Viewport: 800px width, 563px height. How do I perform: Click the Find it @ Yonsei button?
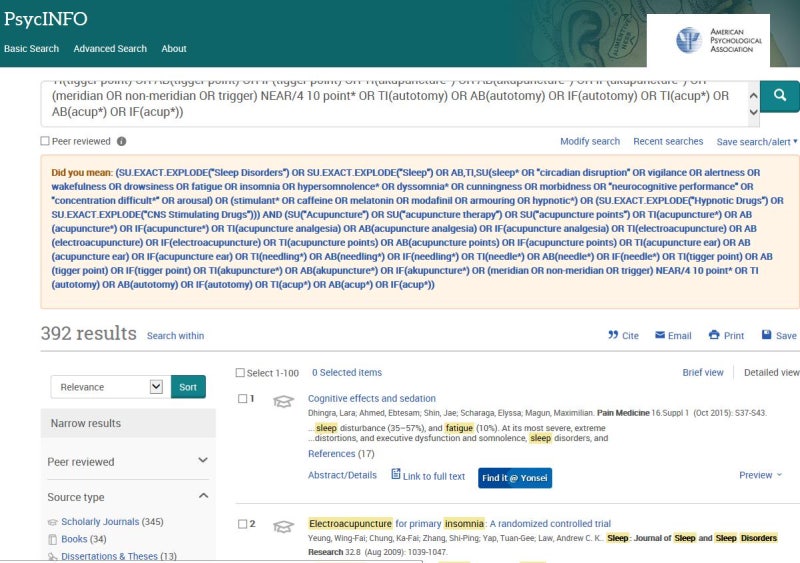(515, 478)
